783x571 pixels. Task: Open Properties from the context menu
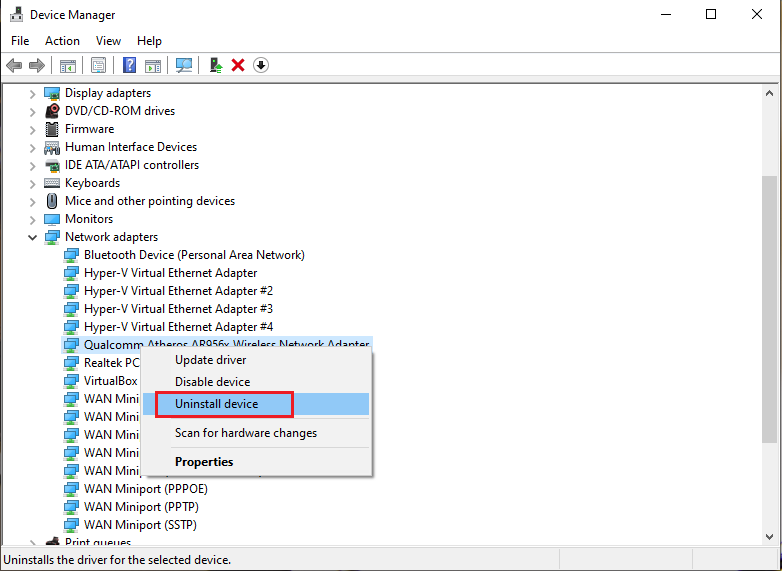point(204,462)
